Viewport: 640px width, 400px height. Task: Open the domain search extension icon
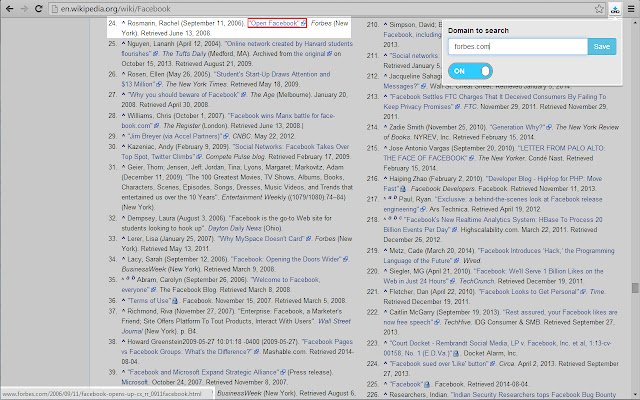coord(615,9)
